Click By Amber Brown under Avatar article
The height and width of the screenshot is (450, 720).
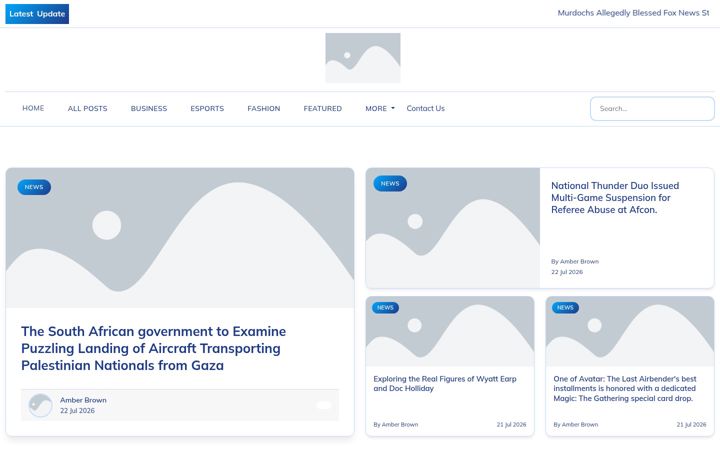pyautogui.click(x=576, y=425)
